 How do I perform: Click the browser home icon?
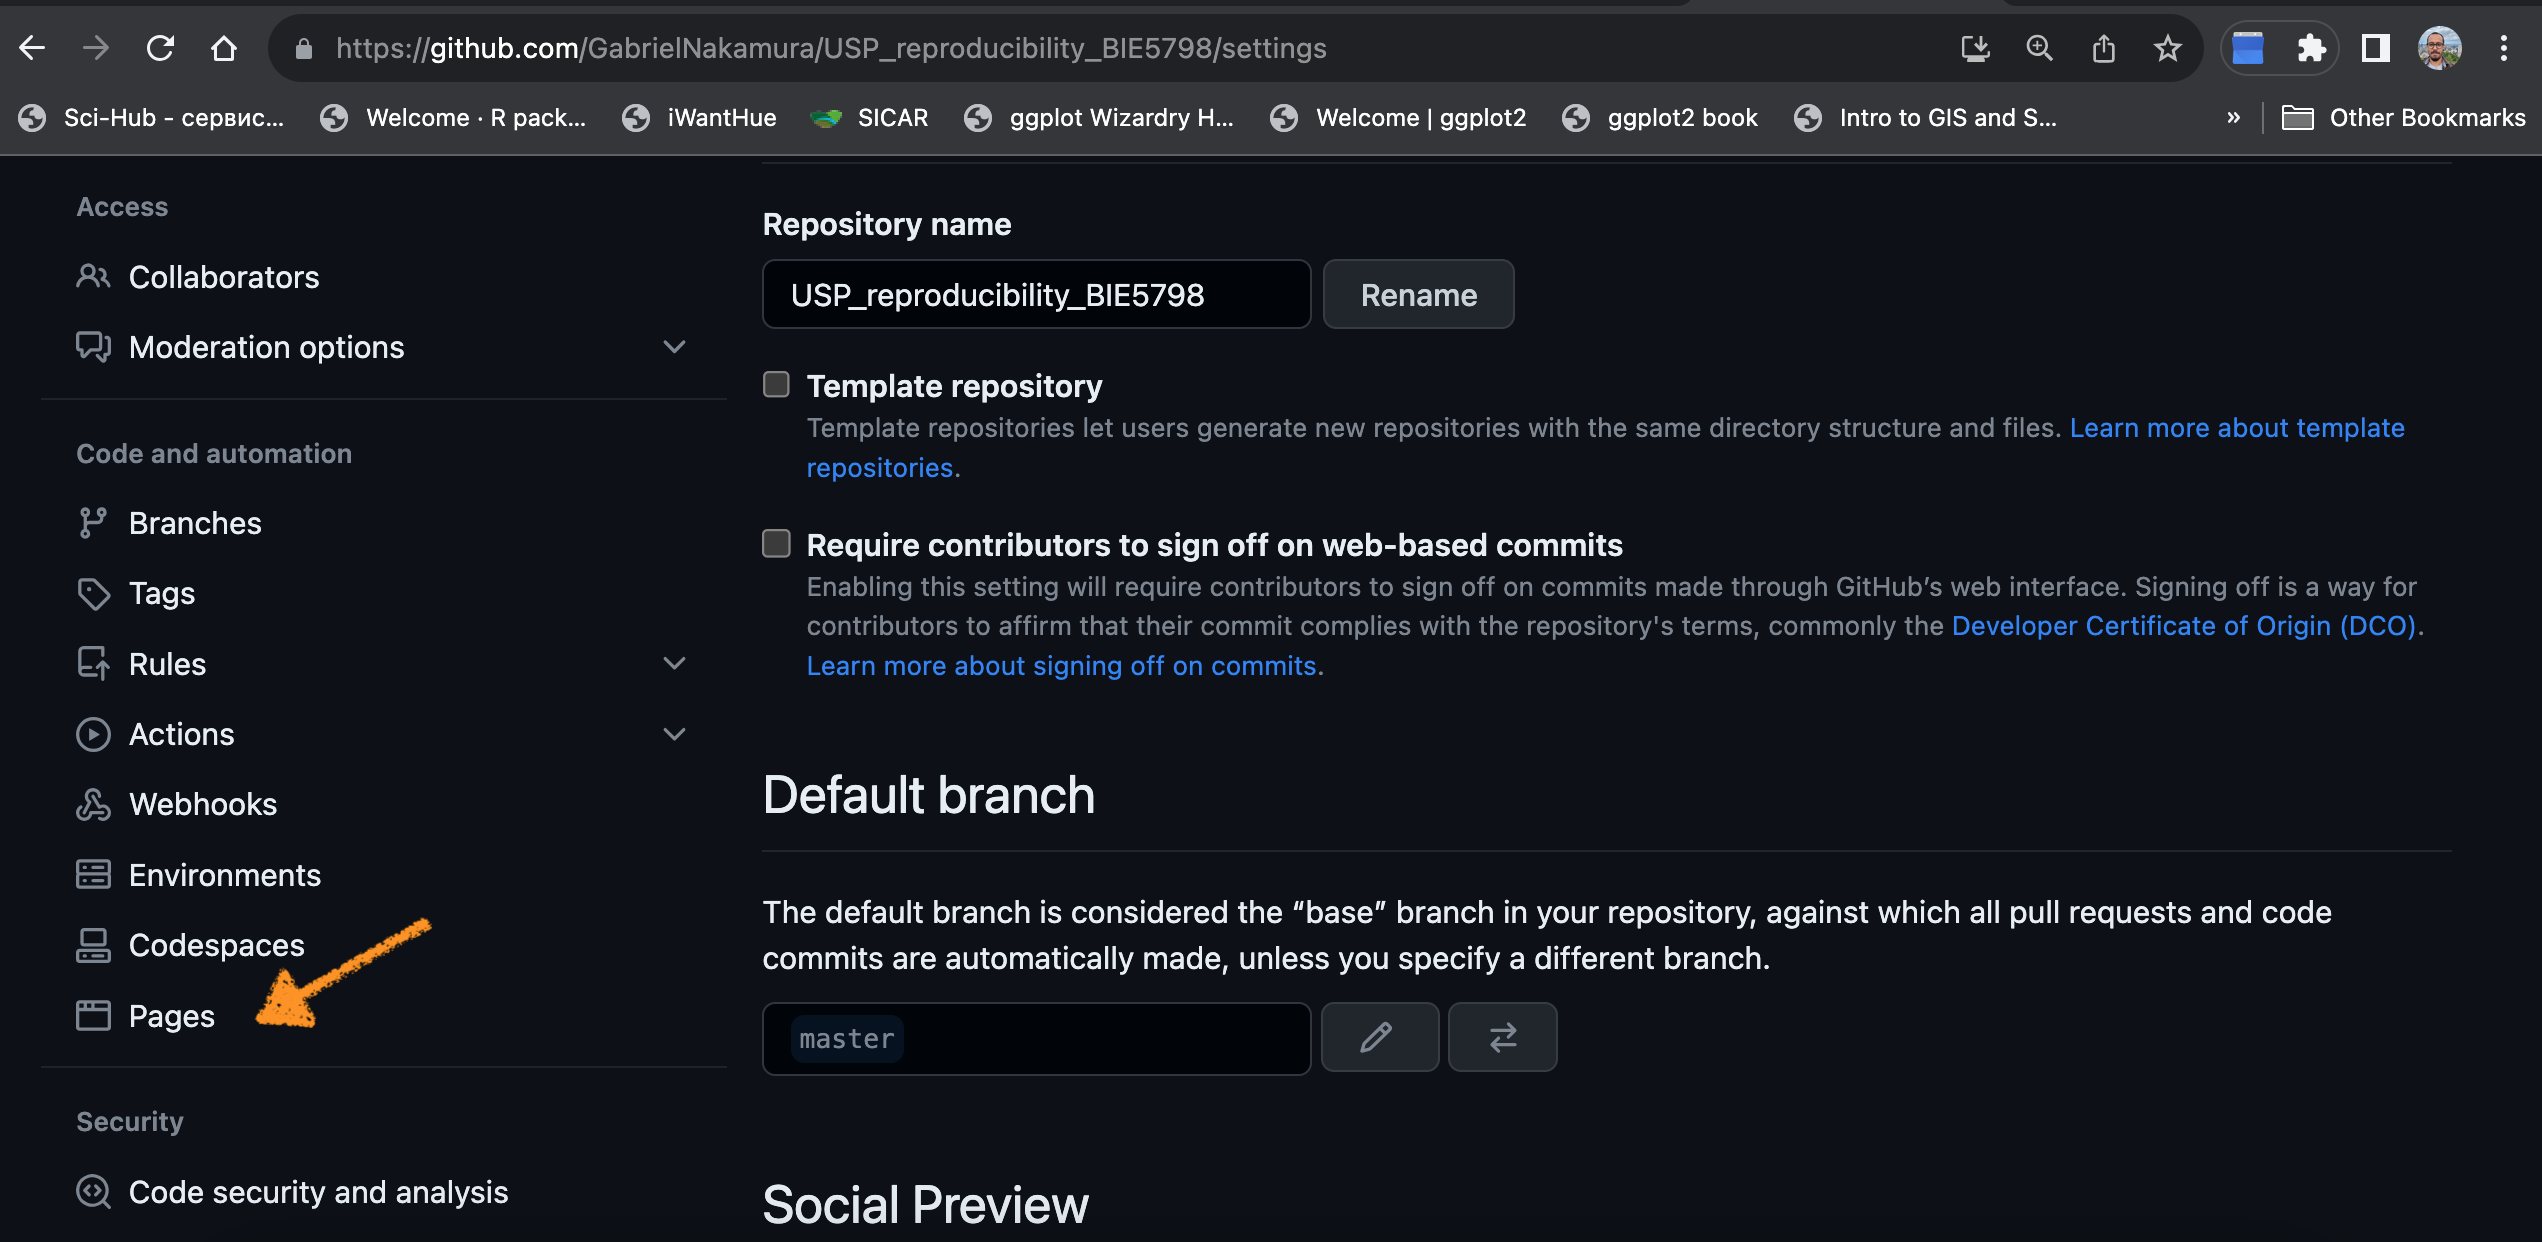point(224,48)
